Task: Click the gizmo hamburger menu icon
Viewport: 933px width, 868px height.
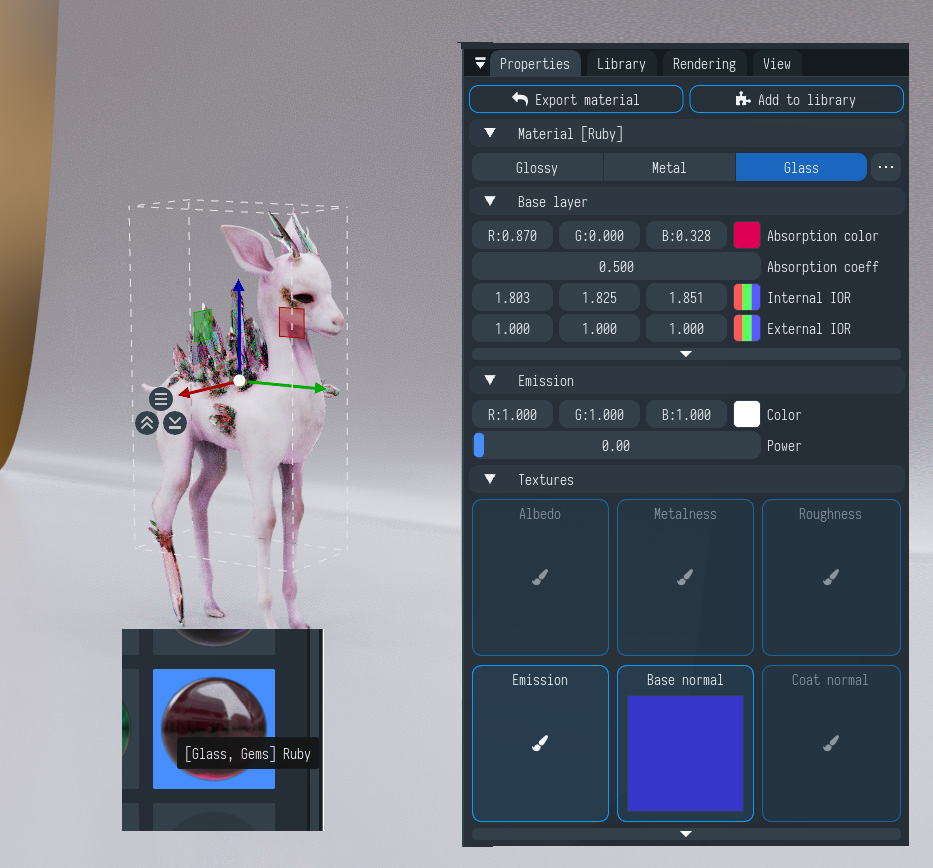Action: pos(161,399)
